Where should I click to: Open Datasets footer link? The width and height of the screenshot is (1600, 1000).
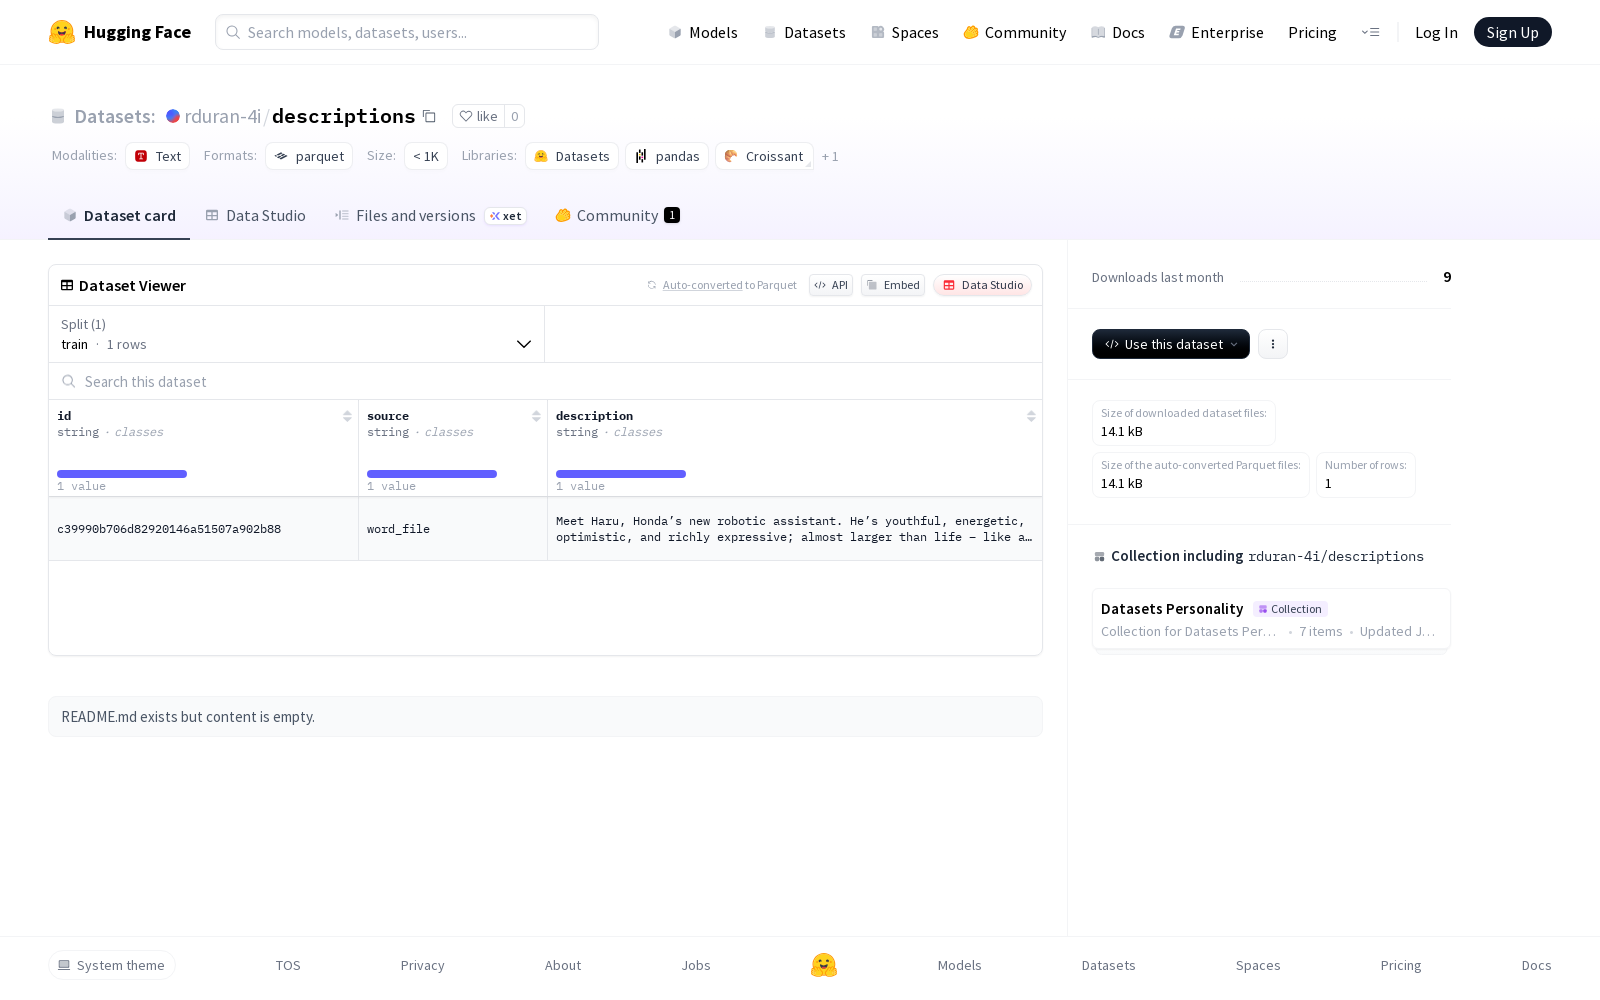point(1109,965)
